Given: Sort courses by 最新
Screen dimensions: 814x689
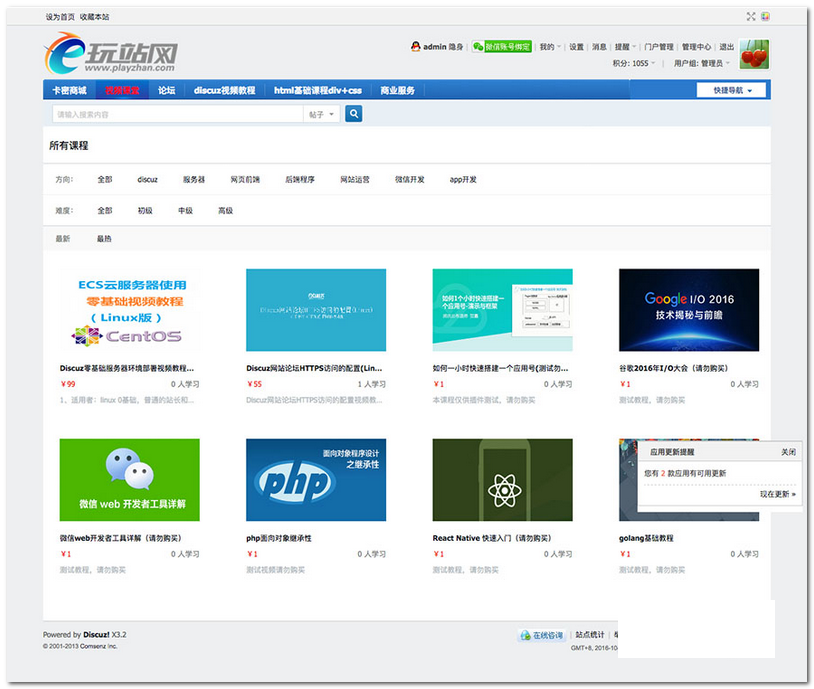Looking at the screenshot, I should 63,239.
